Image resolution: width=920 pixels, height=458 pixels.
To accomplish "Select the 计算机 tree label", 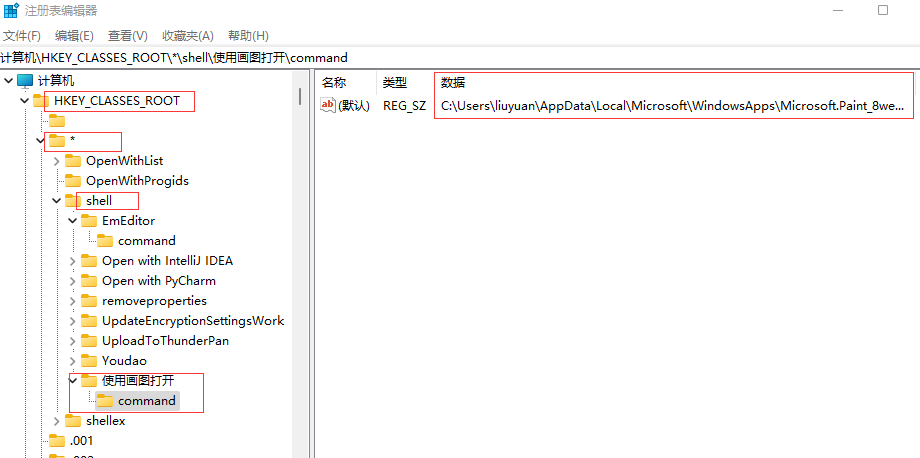I will coord(56,81).
